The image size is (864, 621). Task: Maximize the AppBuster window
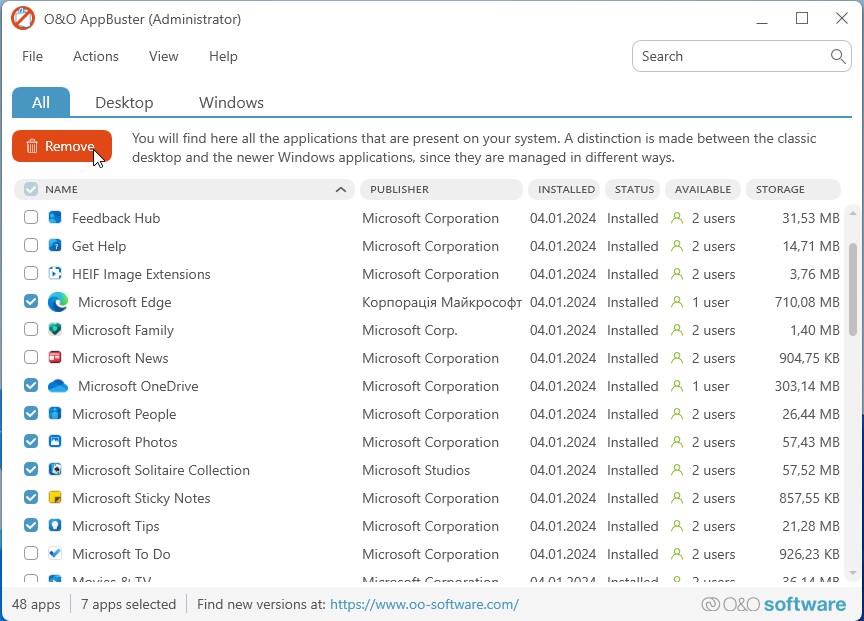coord(802,19)
